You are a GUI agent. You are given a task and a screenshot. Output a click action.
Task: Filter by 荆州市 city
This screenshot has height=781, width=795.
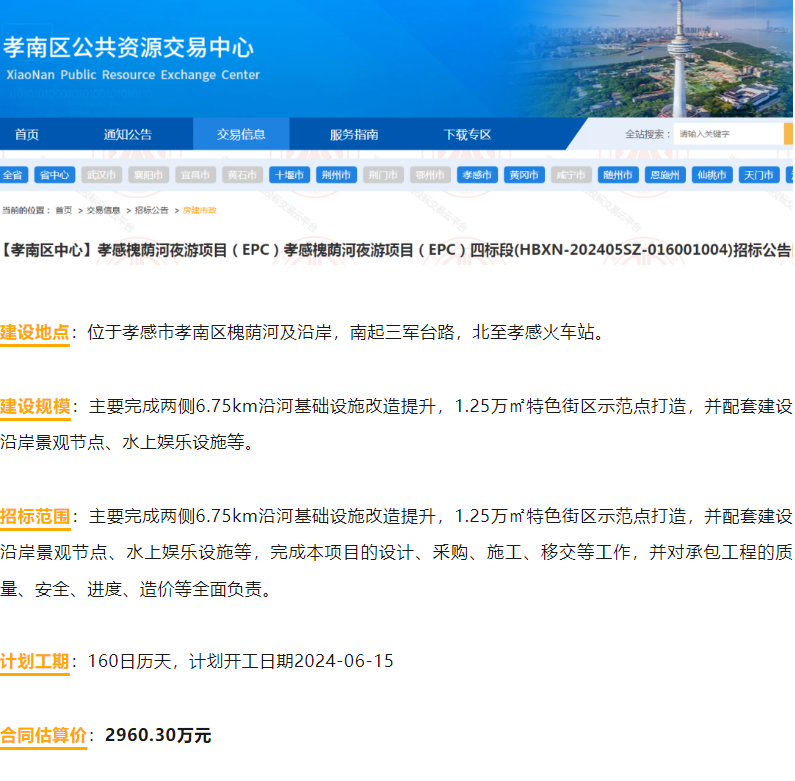335,175
